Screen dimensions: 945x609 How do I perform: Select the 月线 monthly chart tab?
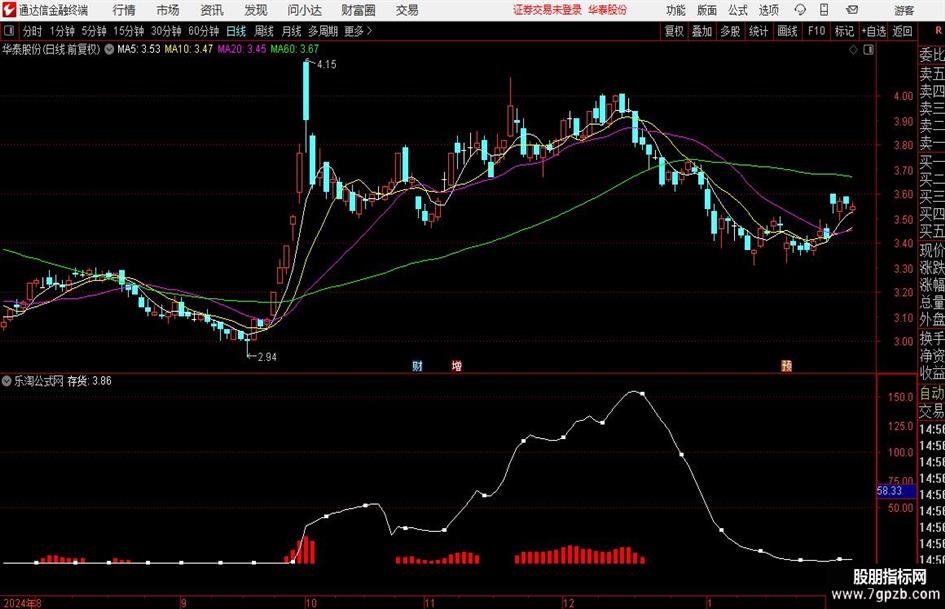click(292, 31)
